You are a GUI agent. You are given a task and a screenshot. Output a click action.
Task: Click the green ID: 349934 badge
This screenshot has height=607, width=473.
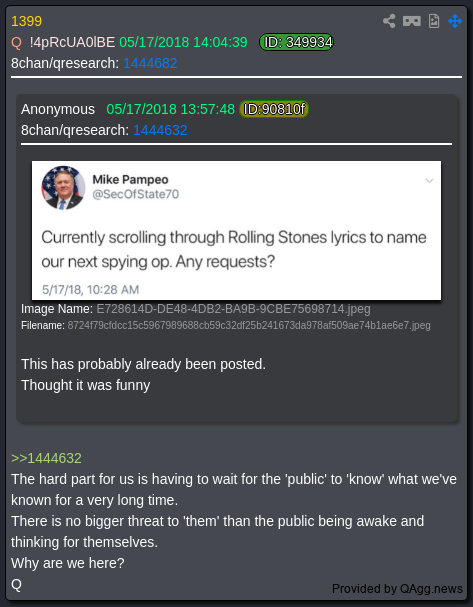[296, 42]
